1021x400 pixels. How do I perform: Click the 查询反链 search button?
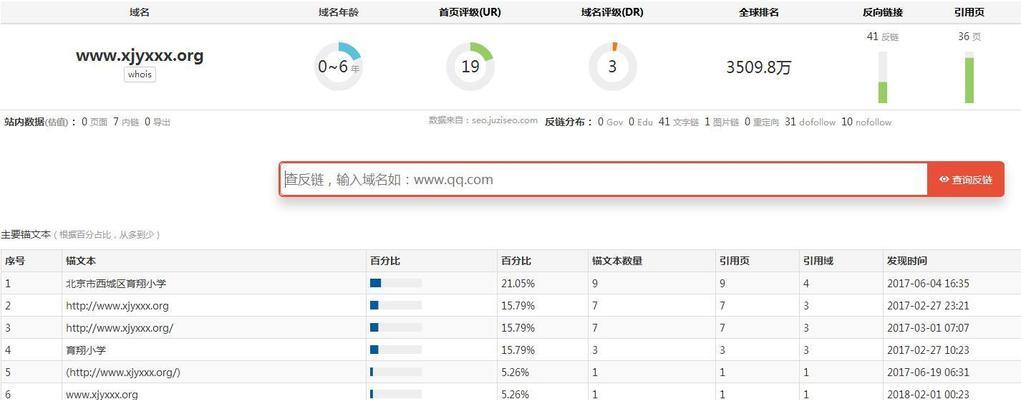(965, 180)
